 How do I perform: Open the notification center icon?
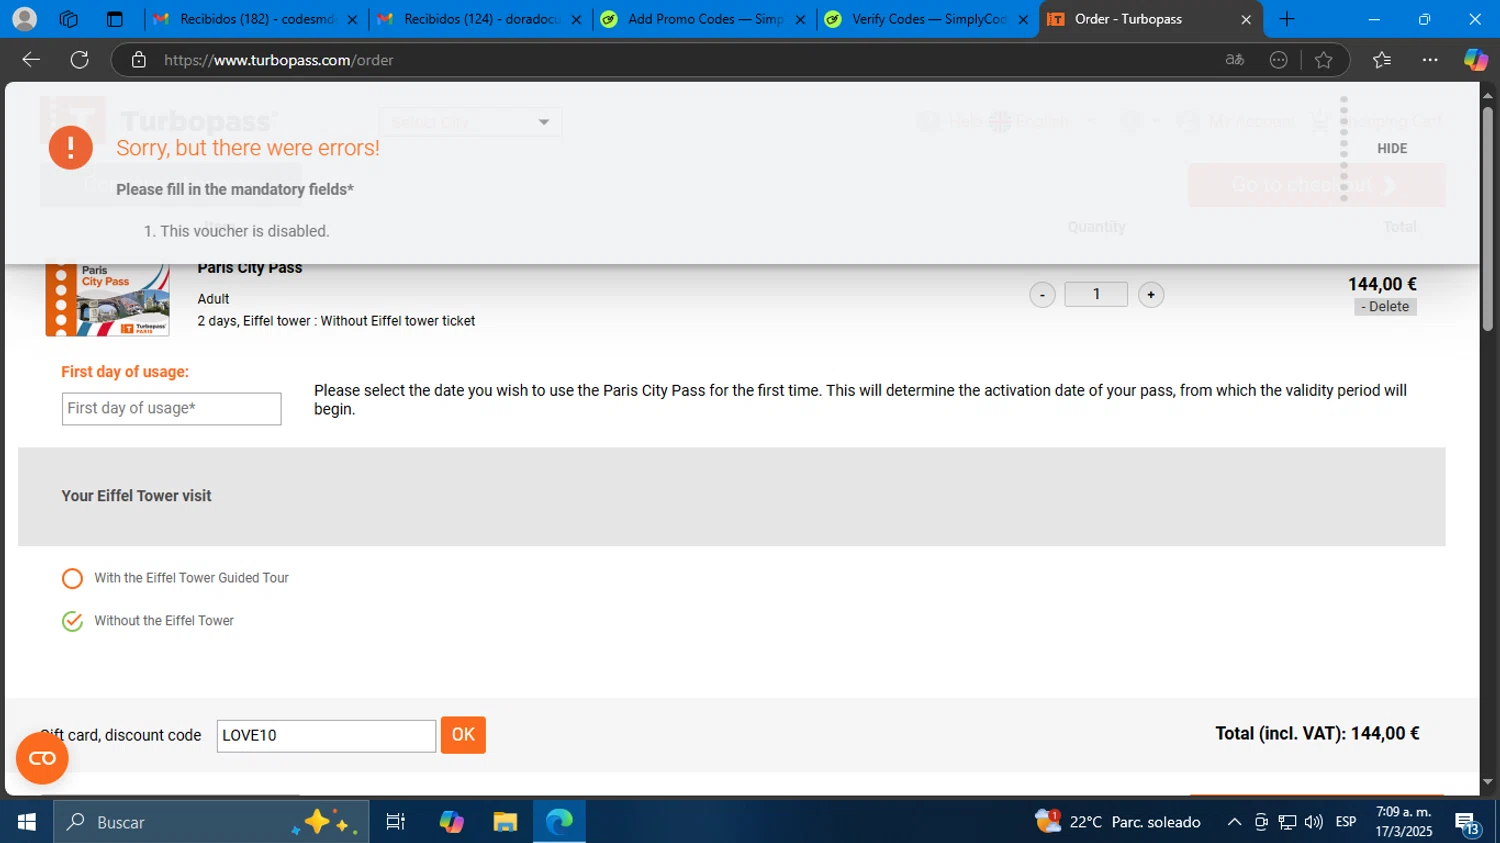pos(1467,822)
